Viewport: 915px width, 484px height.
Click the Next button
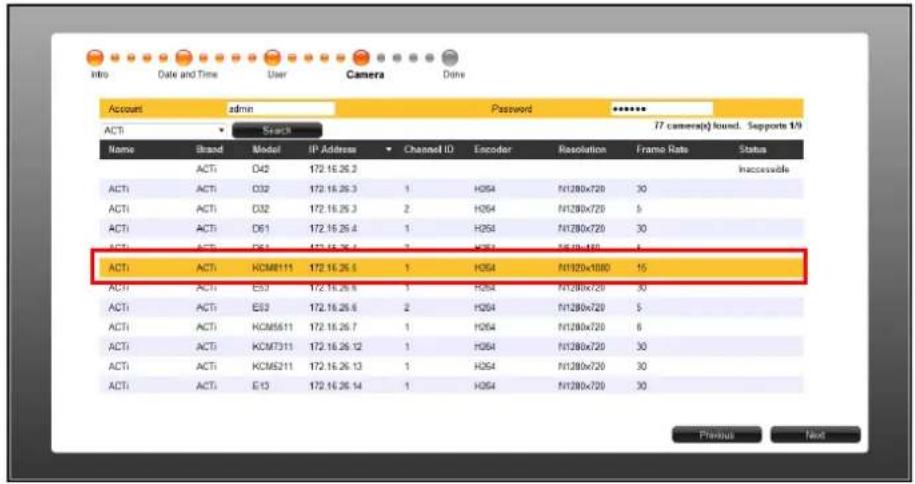tap(815, 435)
